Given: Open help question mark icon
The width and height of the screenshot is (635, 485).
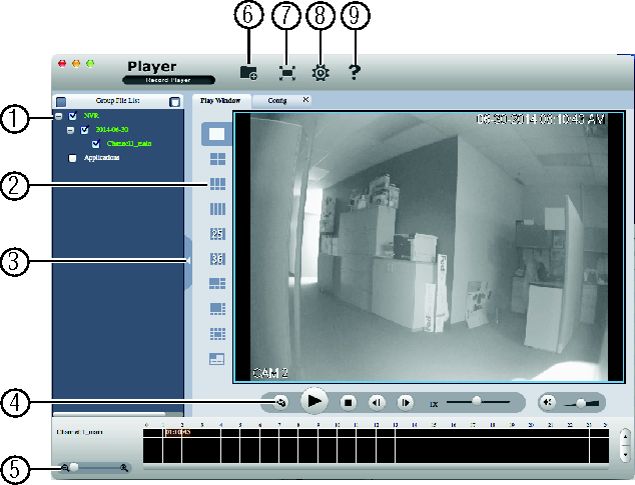Looking at the screenshot, I should coord(354,72).
